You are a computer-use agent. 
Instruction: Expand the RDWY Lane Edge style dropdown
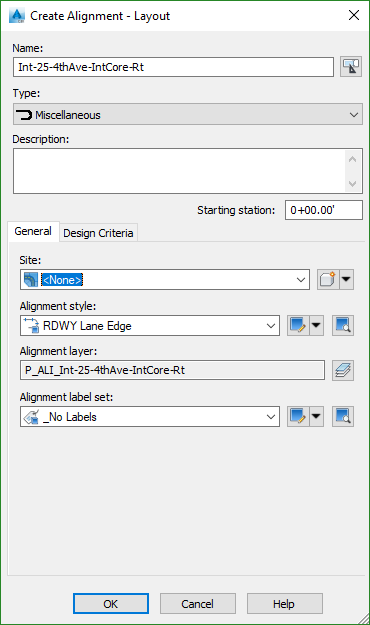tap(150, 326)
